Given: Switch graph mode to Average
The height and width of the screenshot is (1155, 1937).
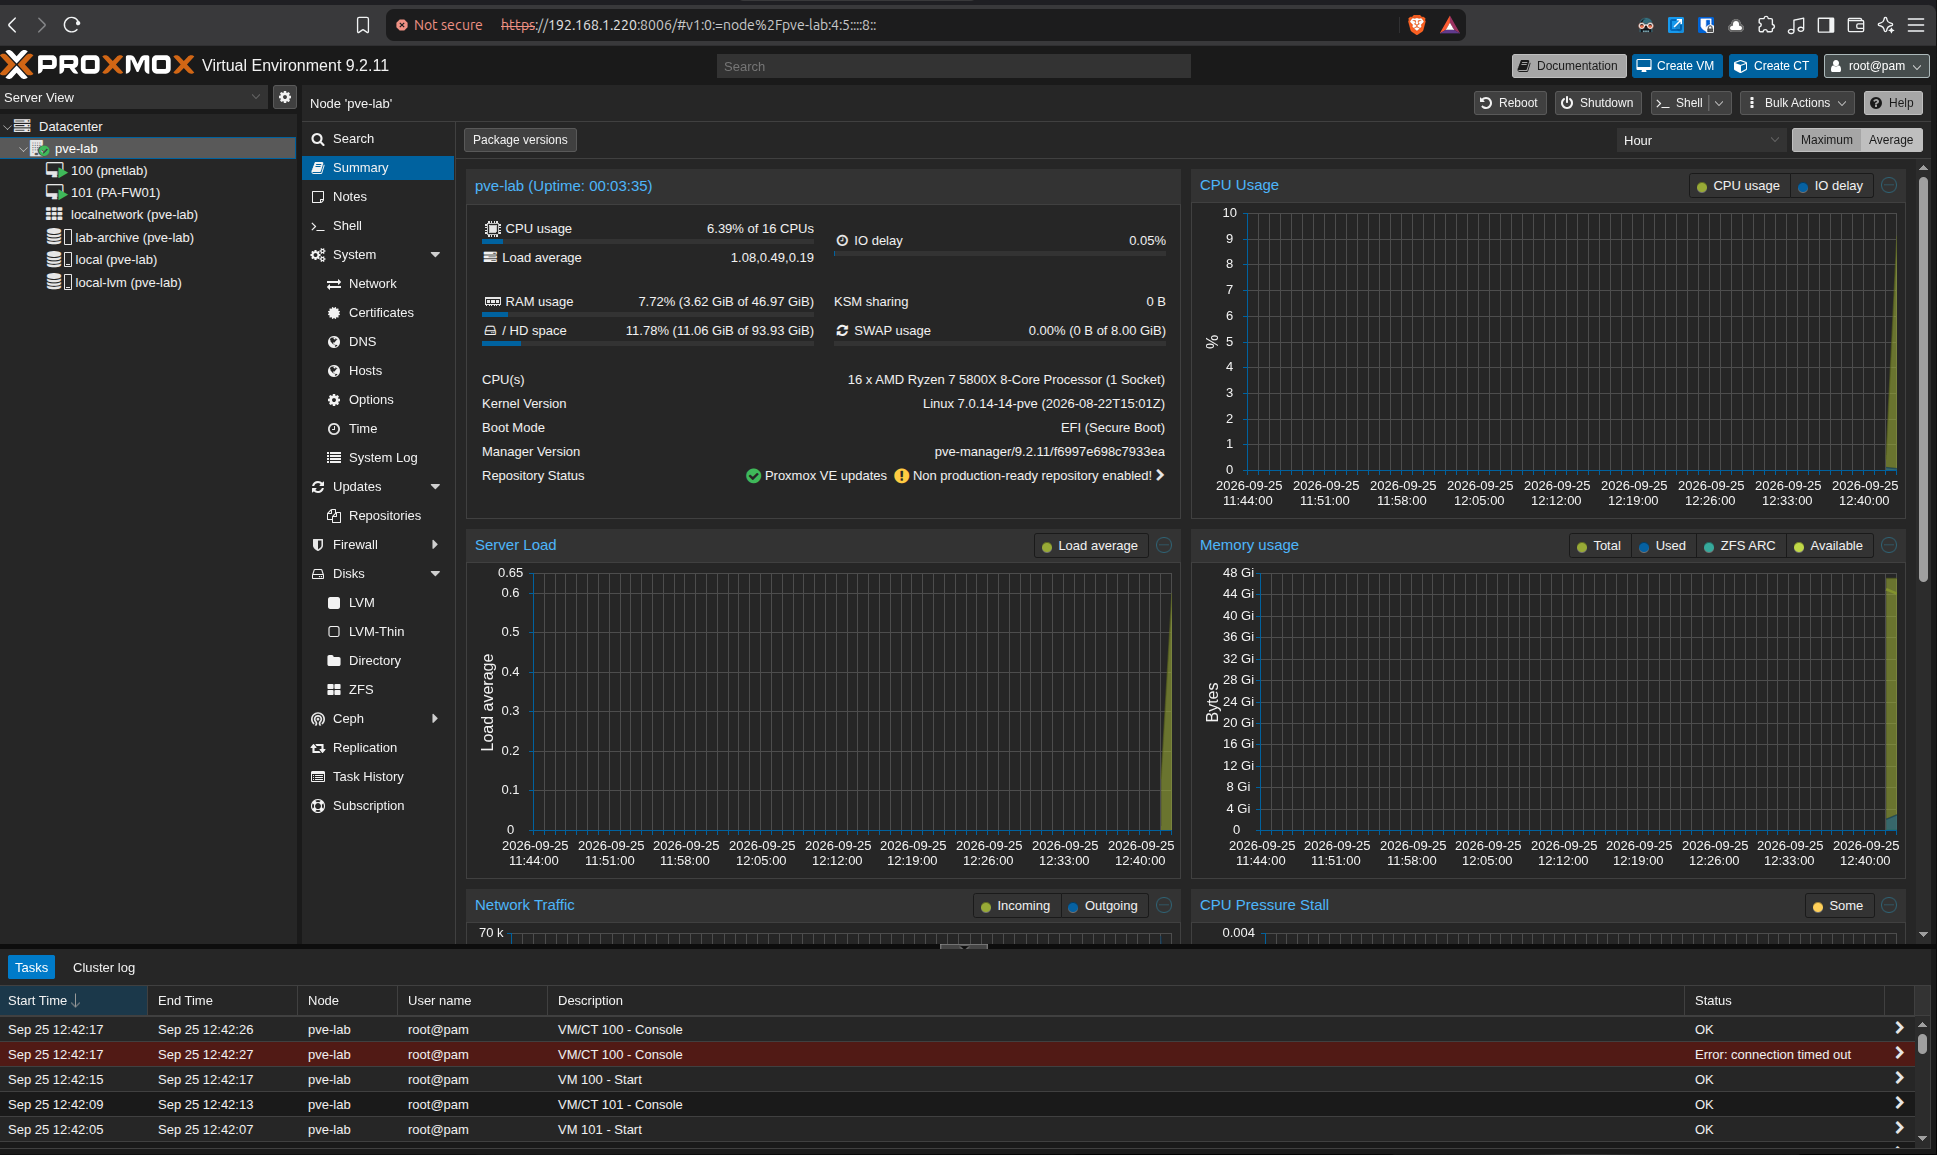Looking at the screenshot, I should pyautogui.click(x=1891, y=140).
